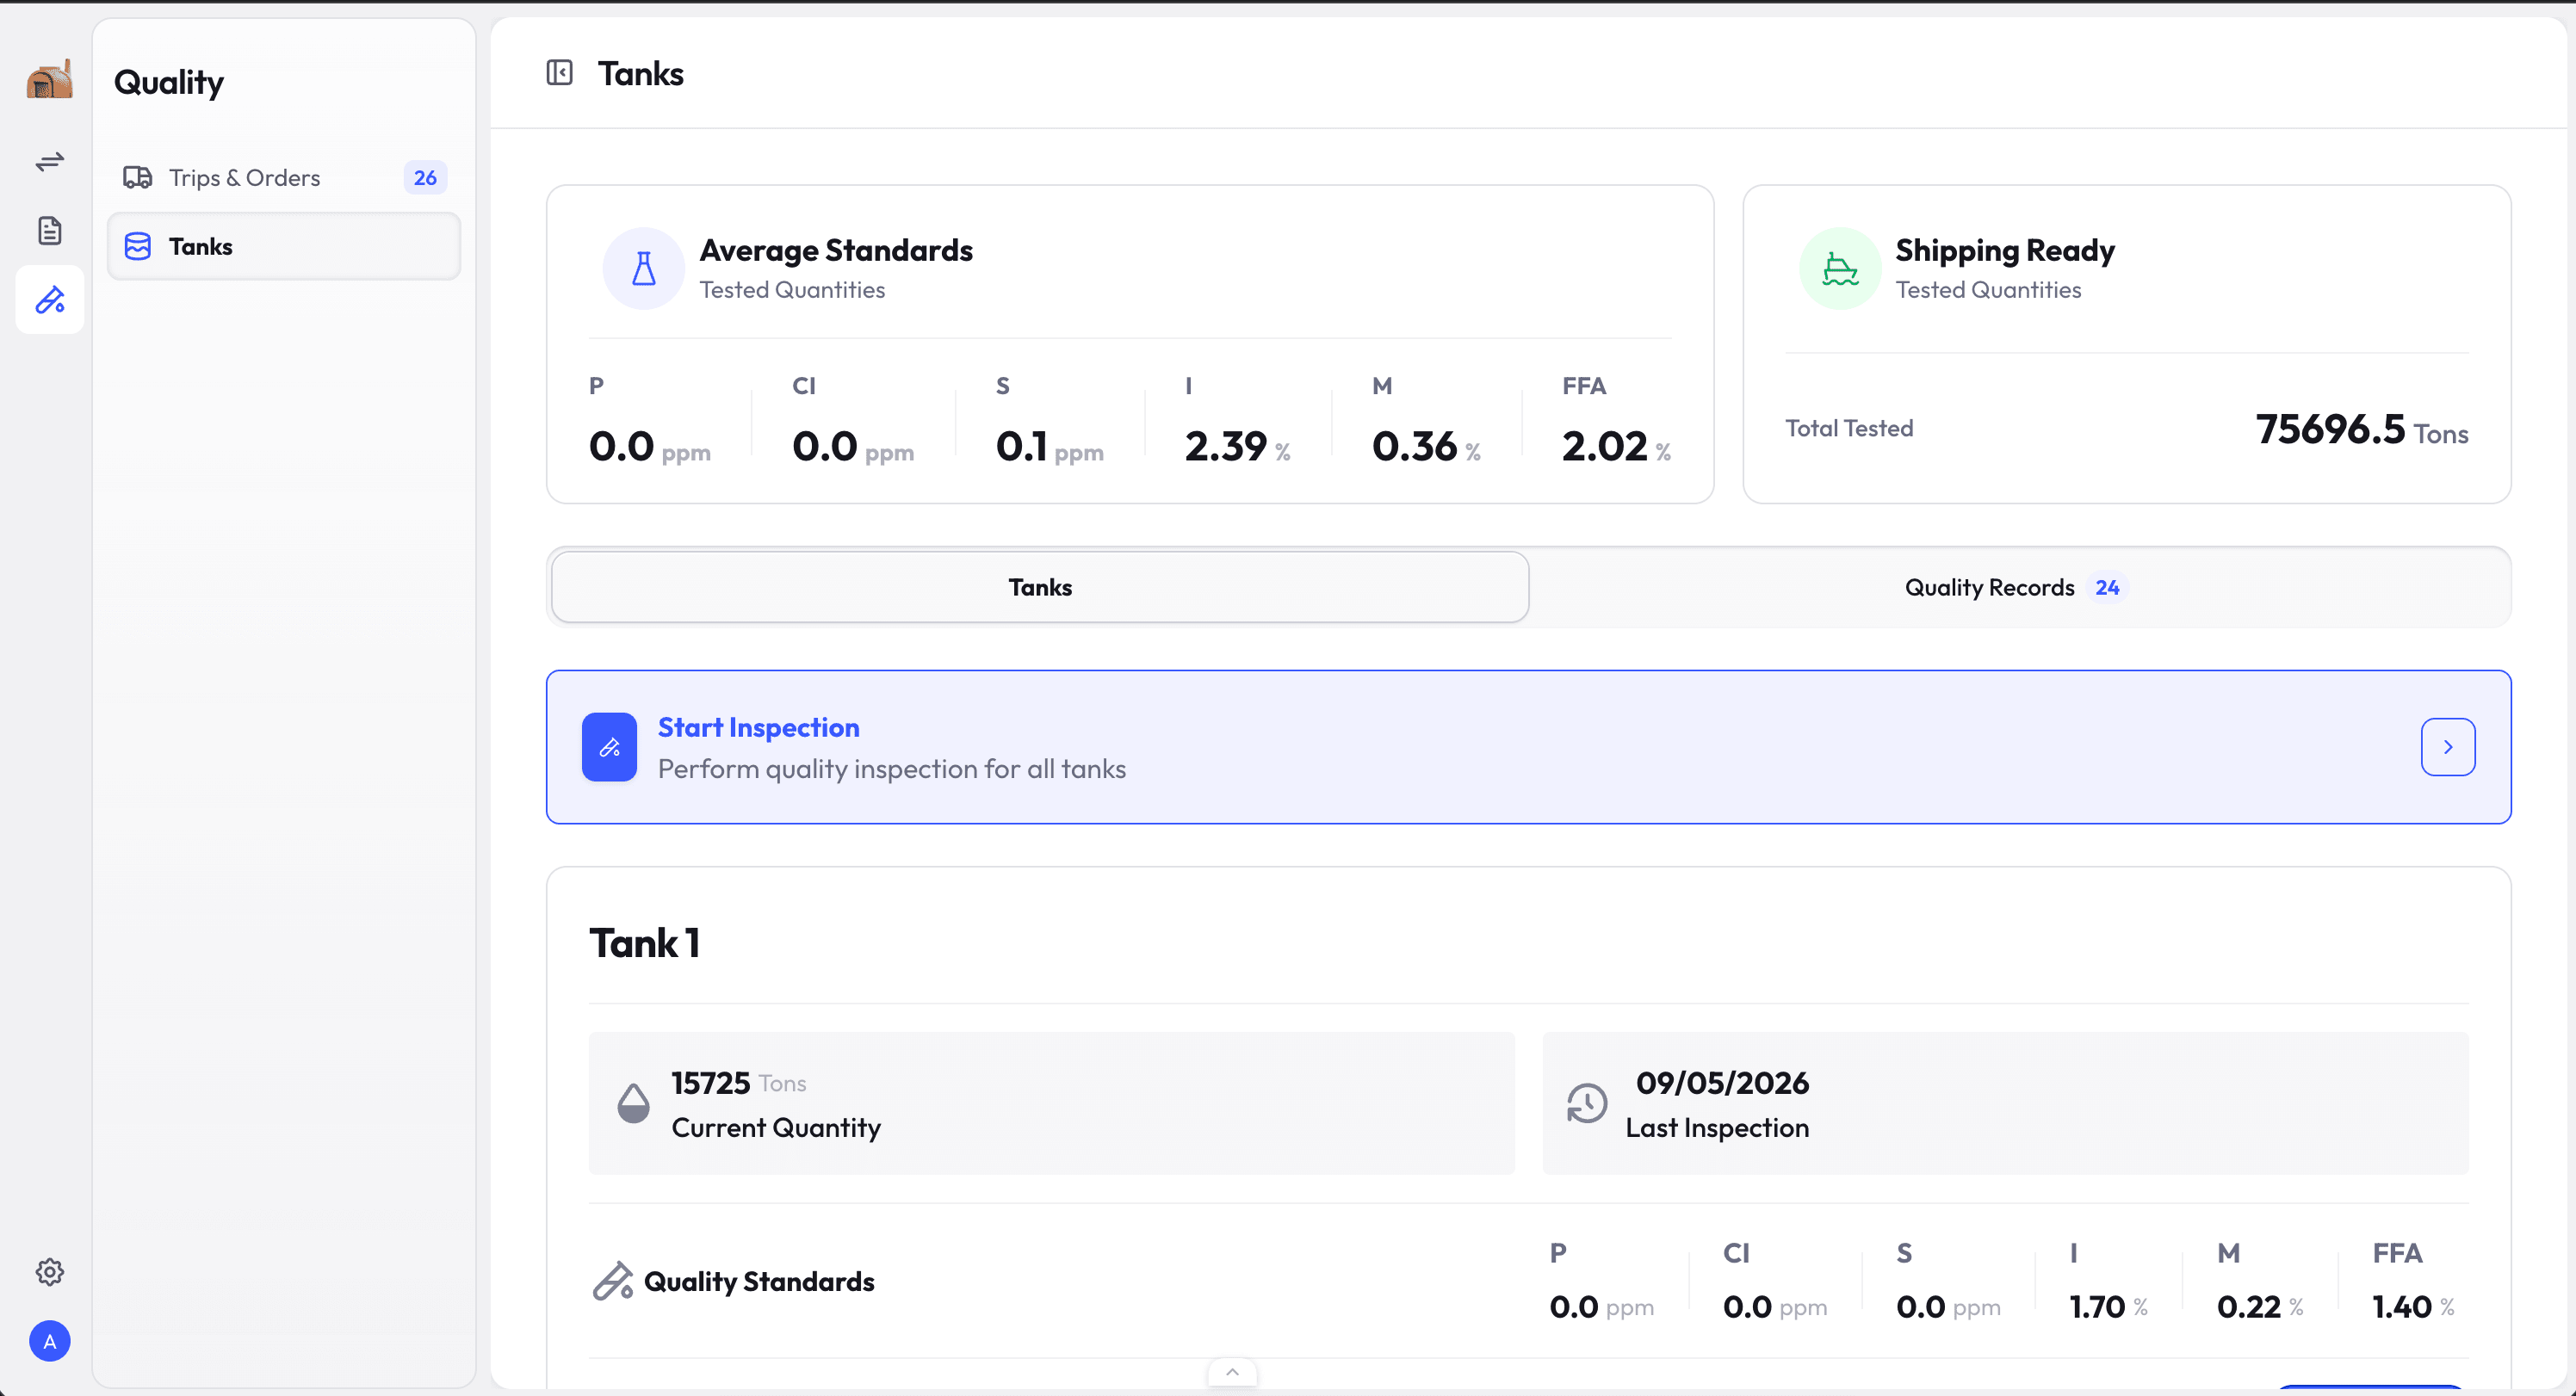Expand the bottom panel chevron handle
Viewport: 2576px width, 1396px height.
pos(1232,1372)
